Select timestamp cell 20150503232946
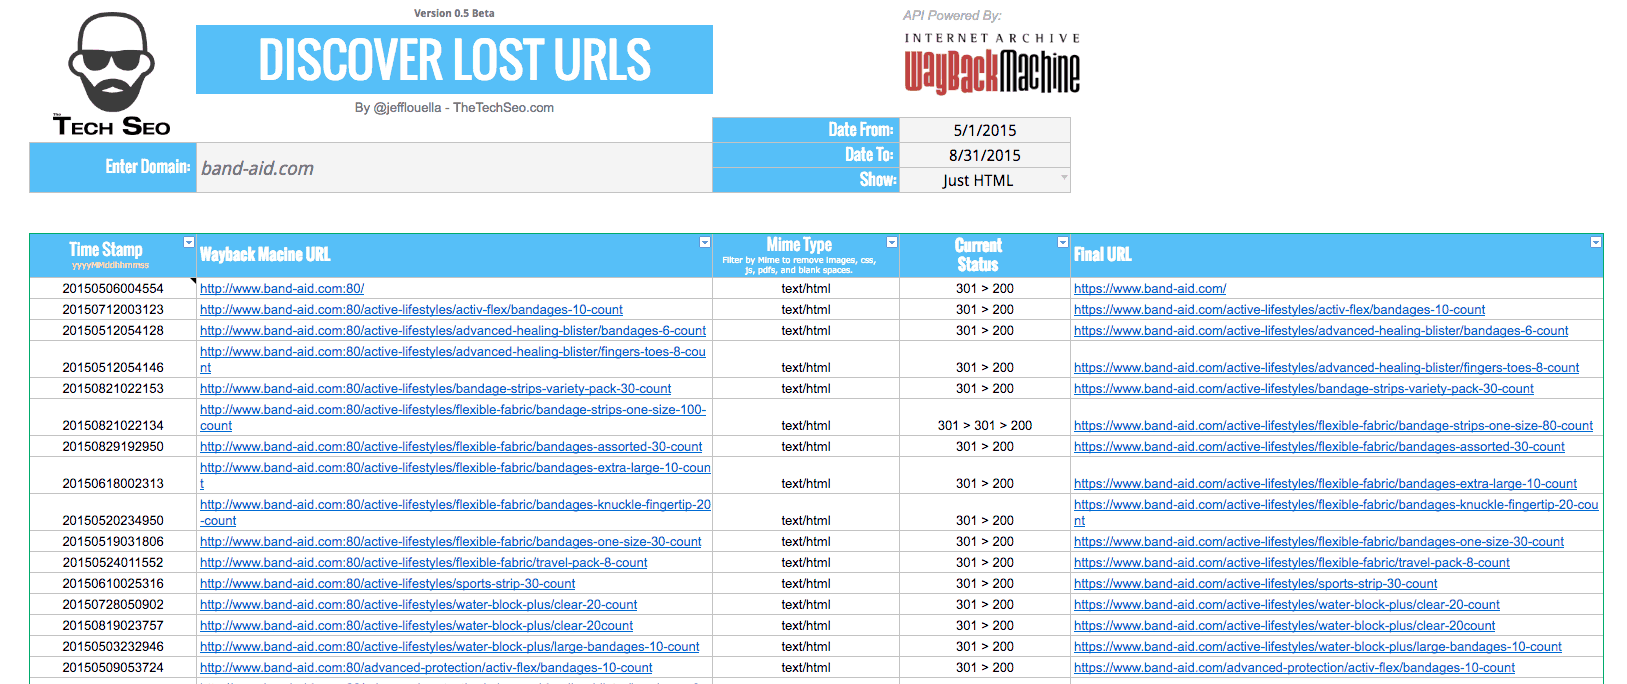 (113, 647)
